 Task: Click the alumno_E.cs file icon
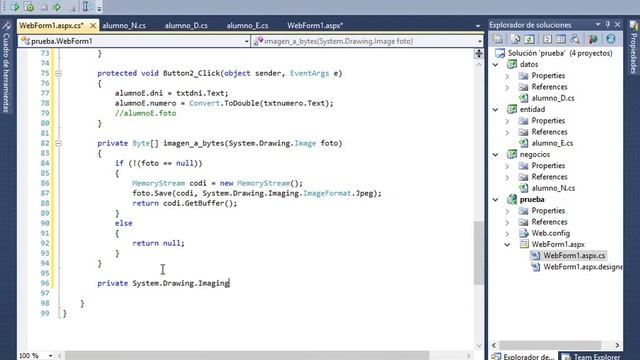[523, 143]
